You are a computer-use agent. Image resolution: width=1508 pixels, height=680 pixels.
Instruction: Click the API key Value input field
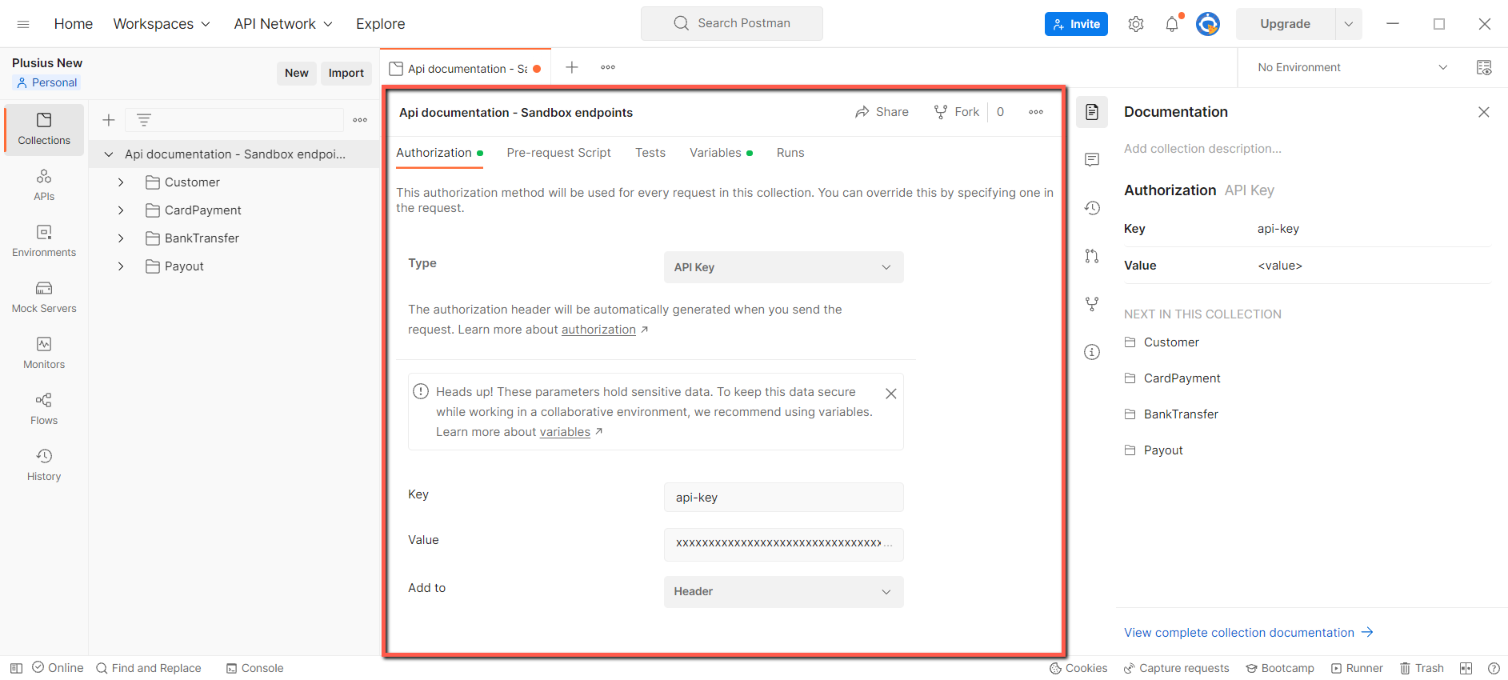point(784,544)
